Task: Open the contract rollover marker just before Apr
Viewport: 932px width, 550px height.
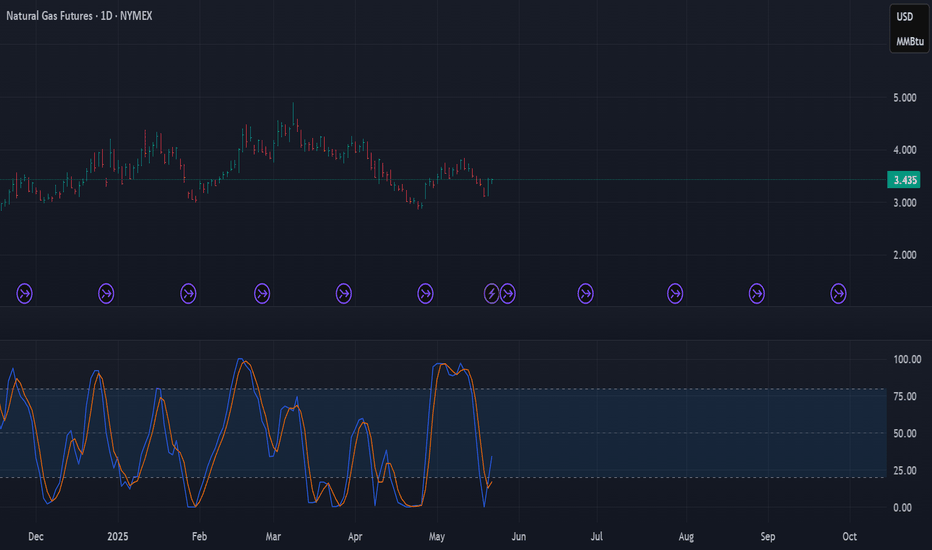Action: point(344,294)
